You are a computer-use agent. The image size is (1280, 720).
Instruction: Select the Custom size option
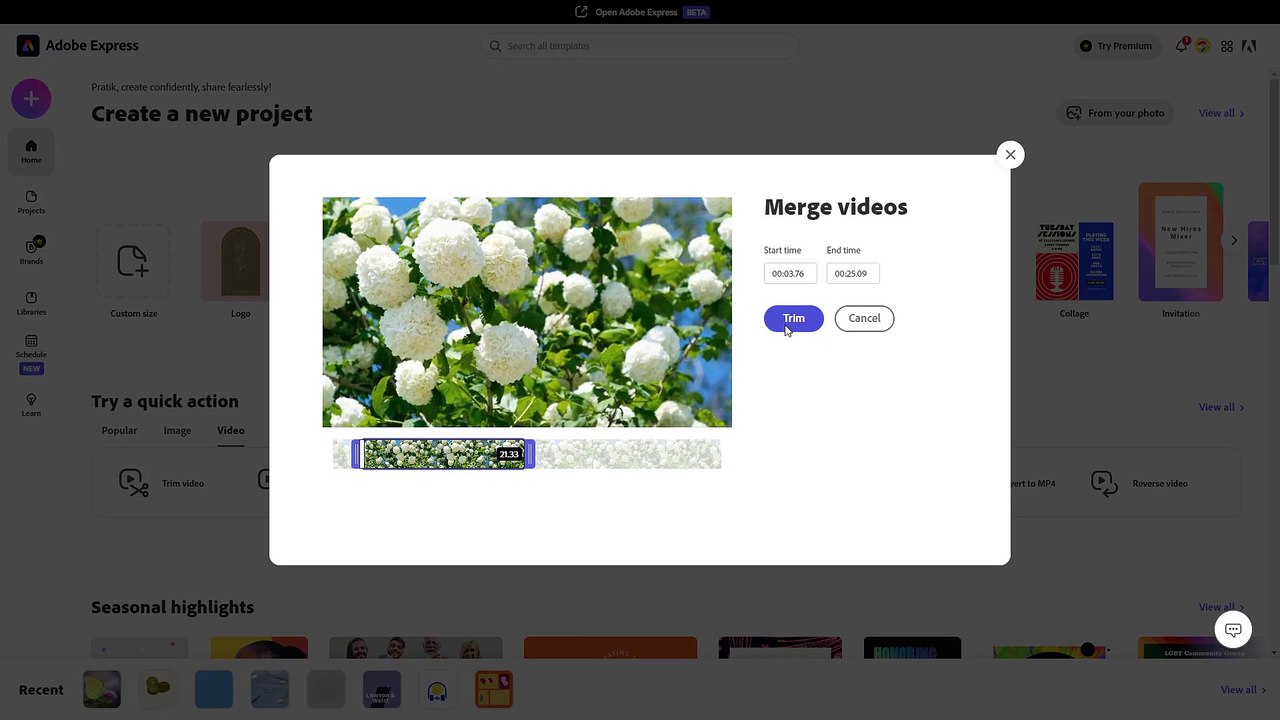point(134,270)
